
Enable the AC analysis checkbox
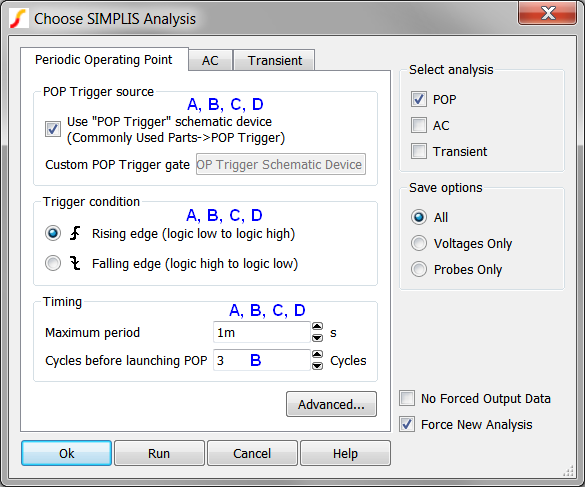pos(419,125)
